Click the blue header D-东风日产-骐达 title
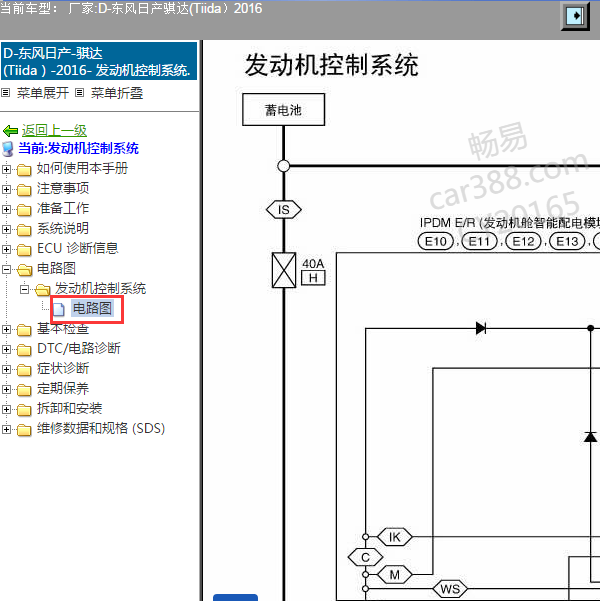This screenshot has width=600, height=601. tap(99, 61)
